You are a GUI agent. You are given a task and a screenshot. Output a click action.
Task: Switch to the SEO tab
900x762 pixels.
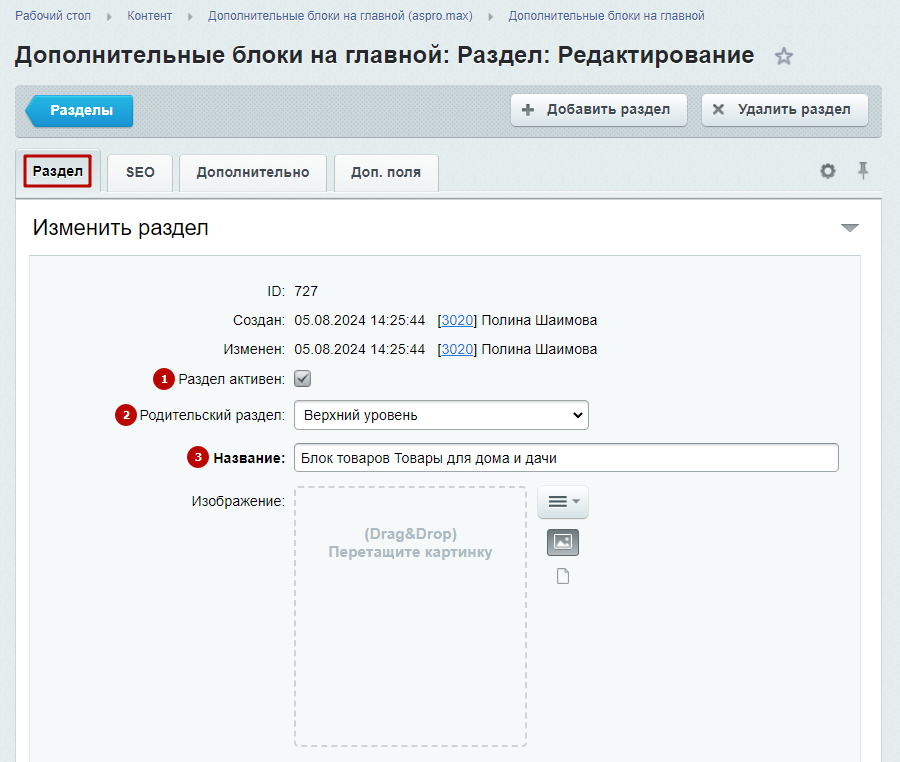click(x=140, y=172)
